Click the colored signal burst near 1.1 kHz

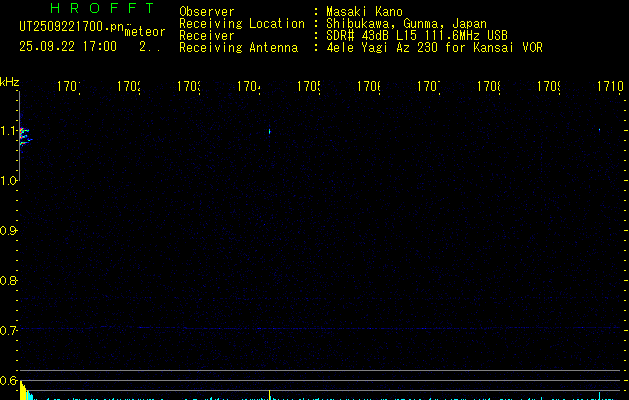pos(25,134)
